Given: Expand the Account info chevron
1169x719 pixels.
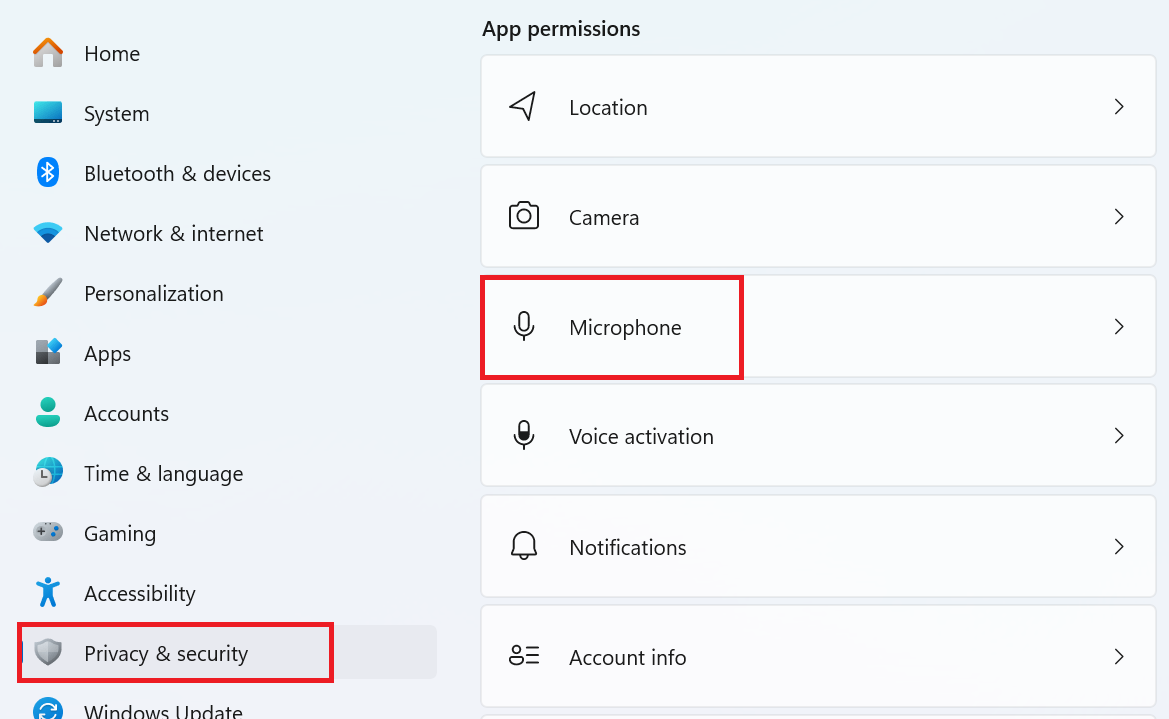Looking at the screenshot, I should [x=1118, y=656].
